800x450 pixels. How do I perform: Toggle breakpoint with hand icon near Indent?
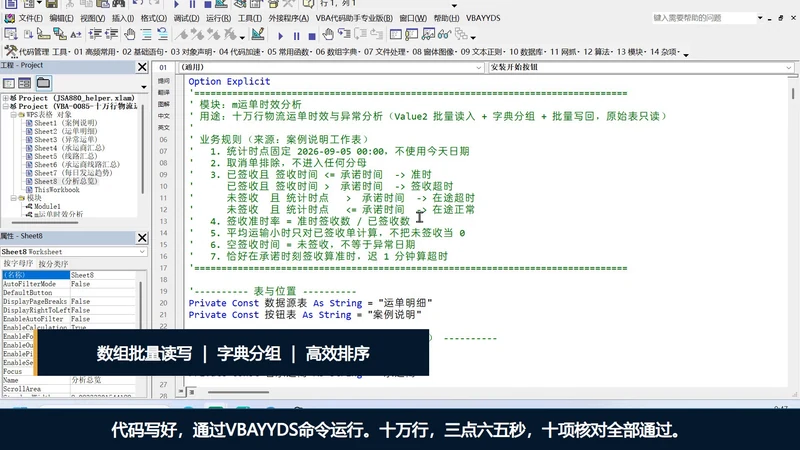(130, 34)
